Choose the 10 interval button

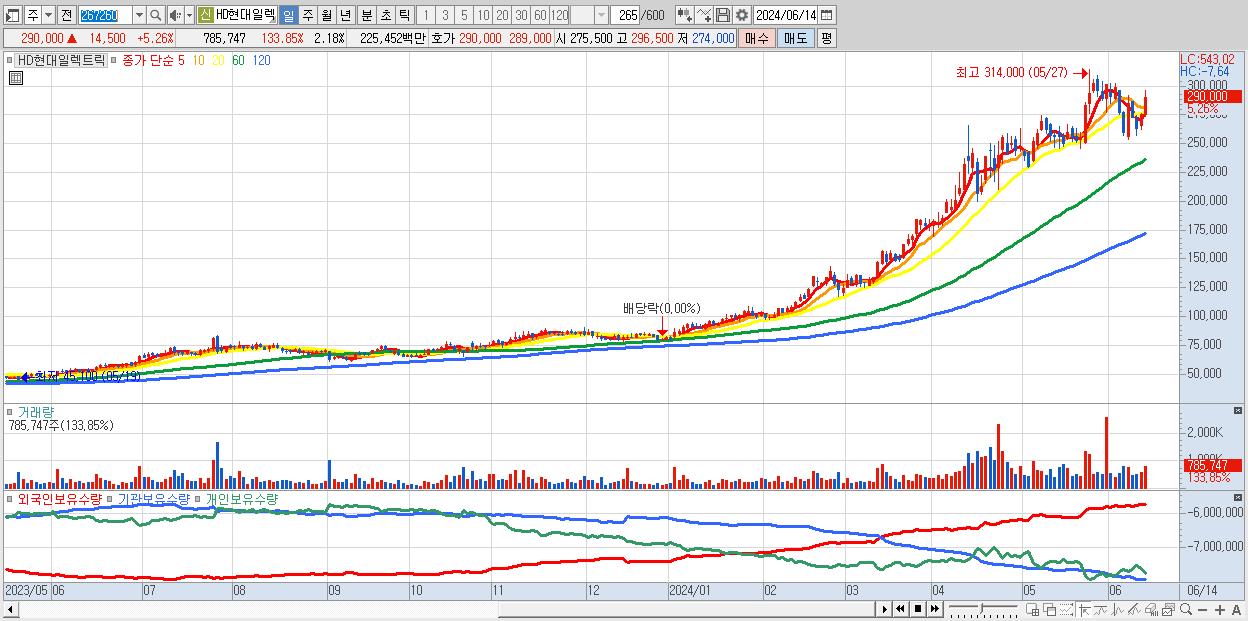click(483, 15)
